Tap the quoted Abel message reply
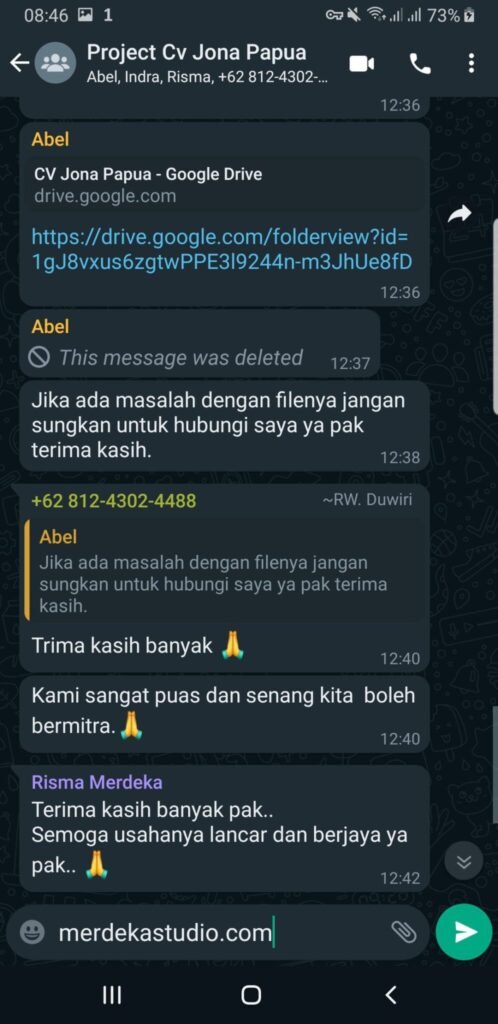 (224, 573)
